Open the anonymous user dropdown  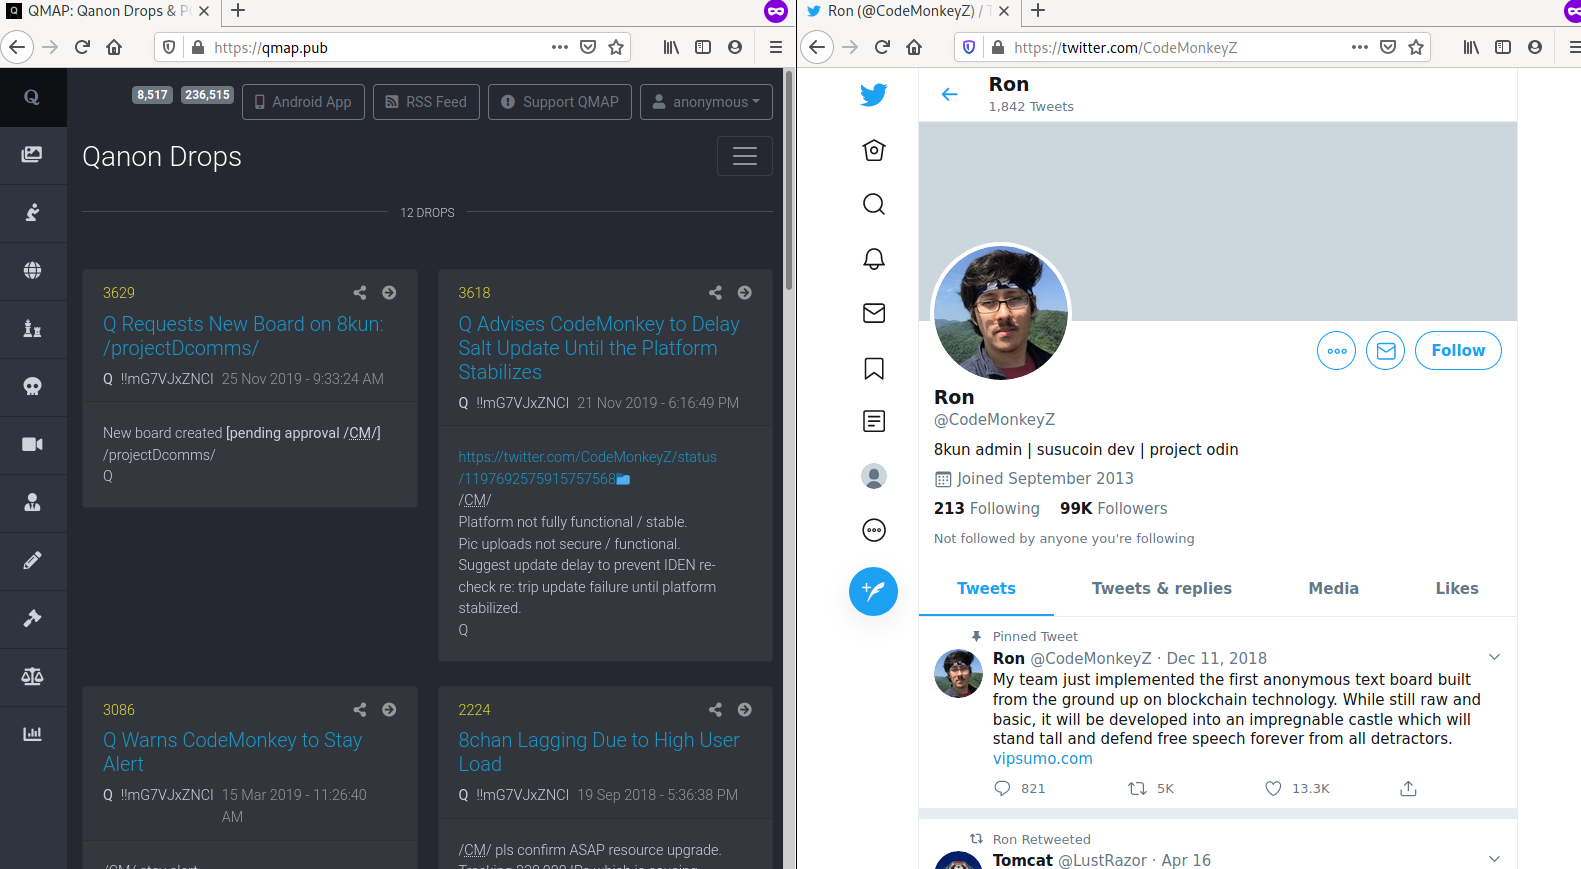[x=706, y=102]
